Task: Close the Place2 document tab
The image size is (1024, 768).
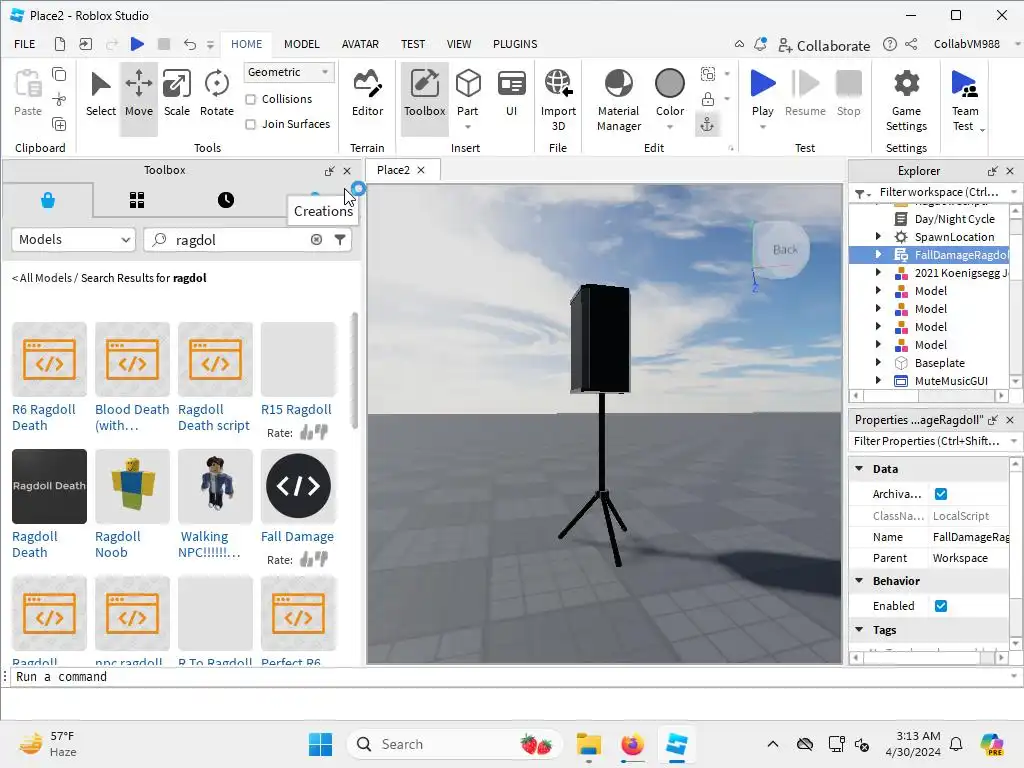Action: tap(421, 170)
